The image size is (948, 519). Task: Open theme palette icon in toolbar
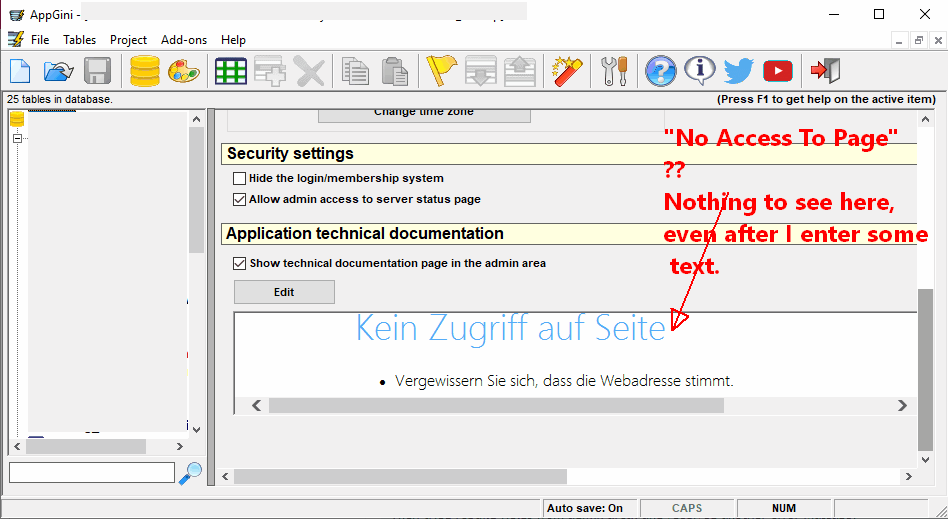tap(184, 71)
